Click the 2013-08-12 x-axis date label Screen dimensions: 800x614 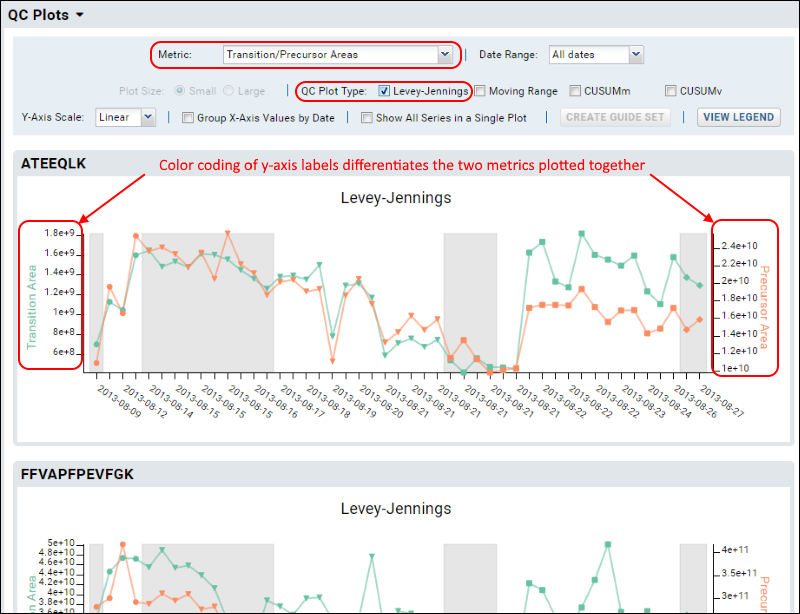coord(145,401)
